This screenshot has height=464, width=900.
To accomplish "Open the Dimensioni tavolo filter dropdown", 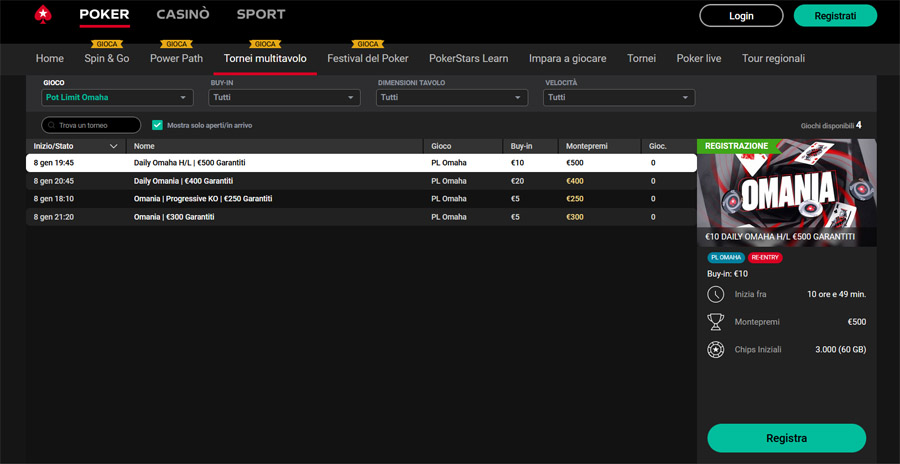I will click(x=452, y=98).
